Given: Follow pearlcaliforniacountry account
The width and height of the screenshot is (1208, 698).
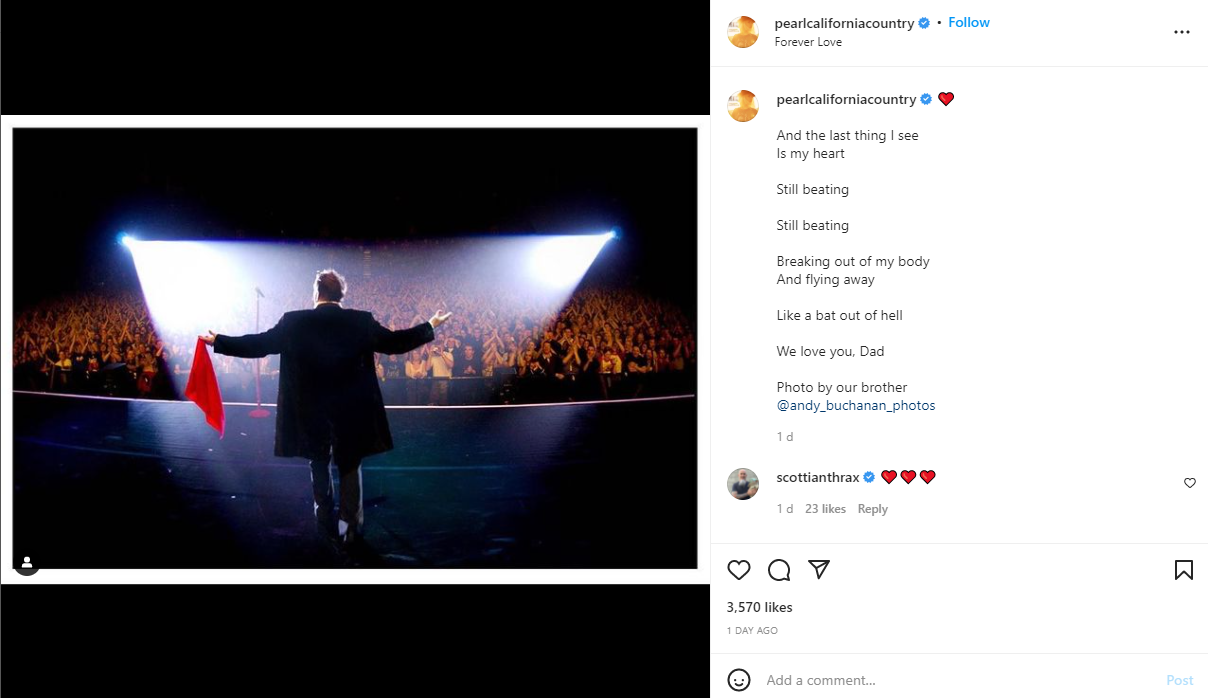Looking at the screenshot, I should pos(968,22).
